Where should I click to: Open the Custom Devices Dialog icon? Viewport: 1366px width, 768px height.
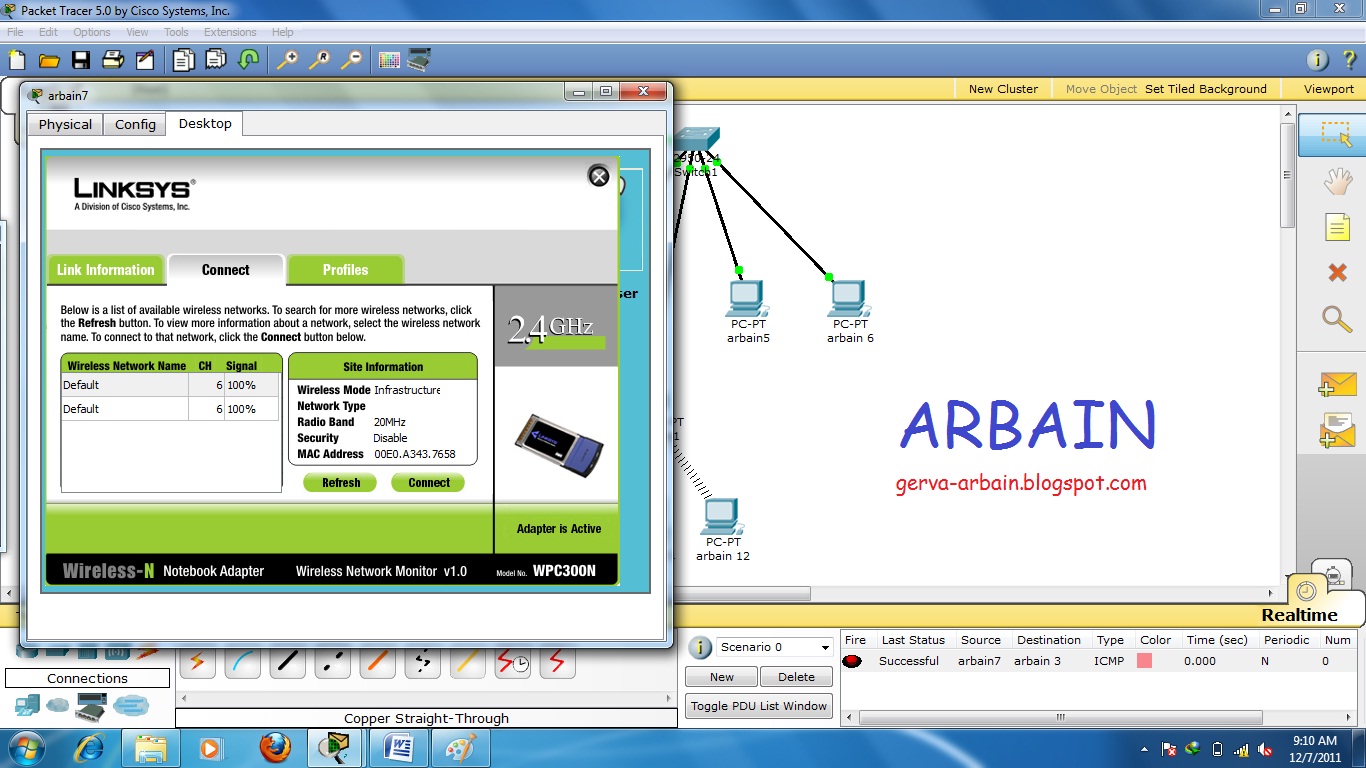[419, 60]
